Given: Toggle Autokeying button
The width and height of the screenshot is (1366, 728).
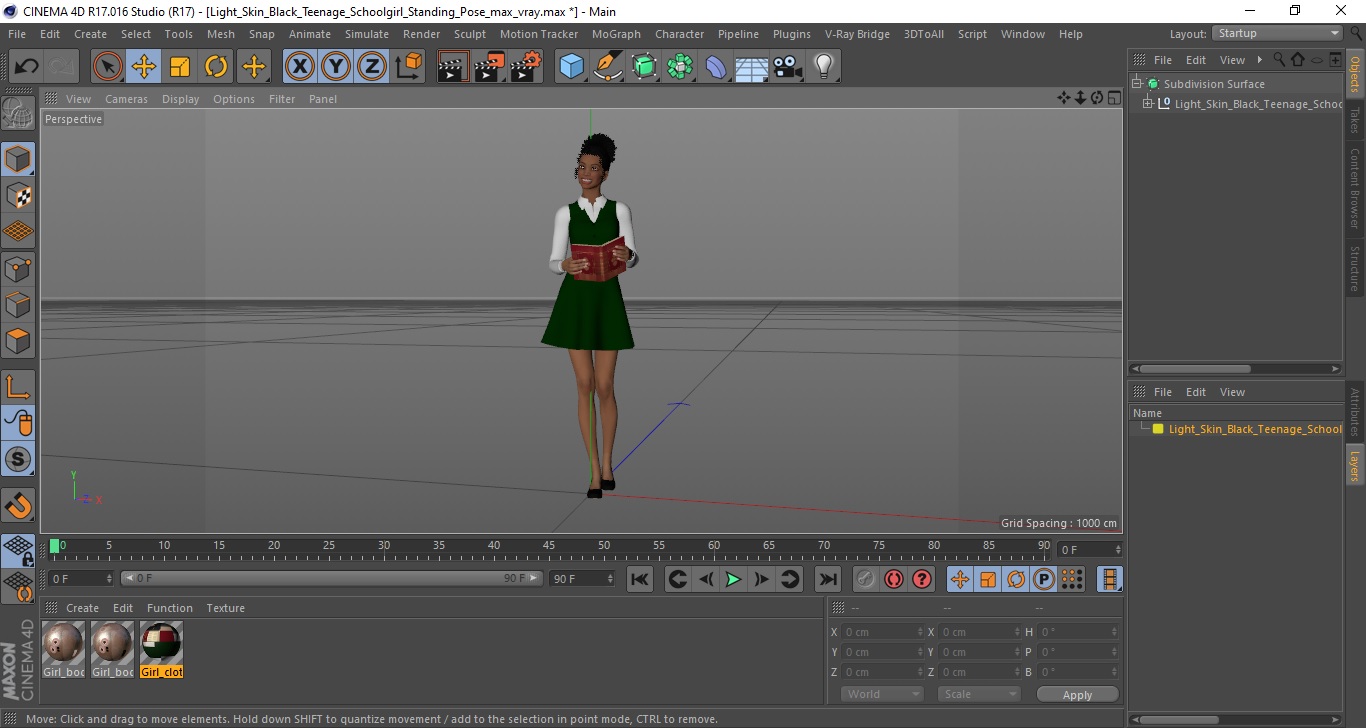Looking at the screenshot, I should click(894, 579).
